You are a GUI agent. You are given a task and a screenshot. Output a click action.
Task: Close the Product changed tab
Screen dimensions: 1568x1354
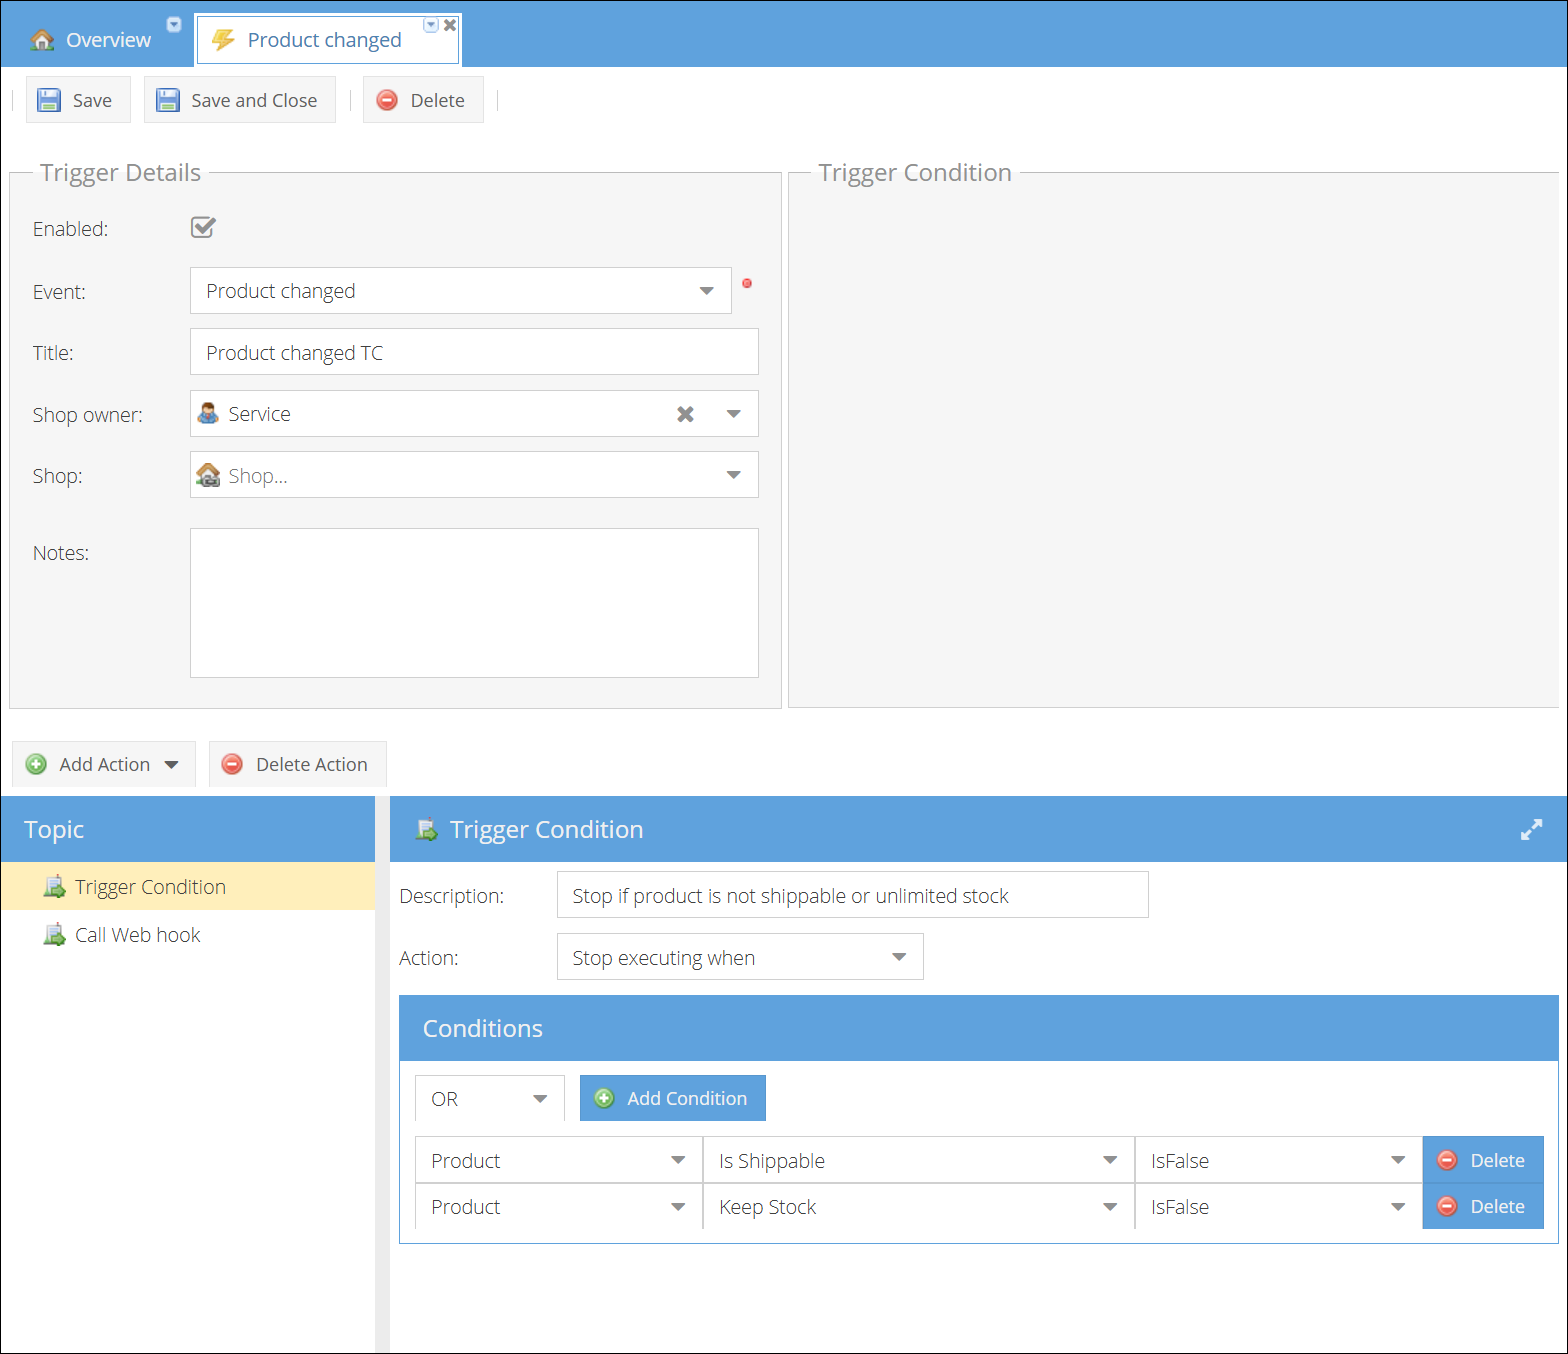coord(450,25)
